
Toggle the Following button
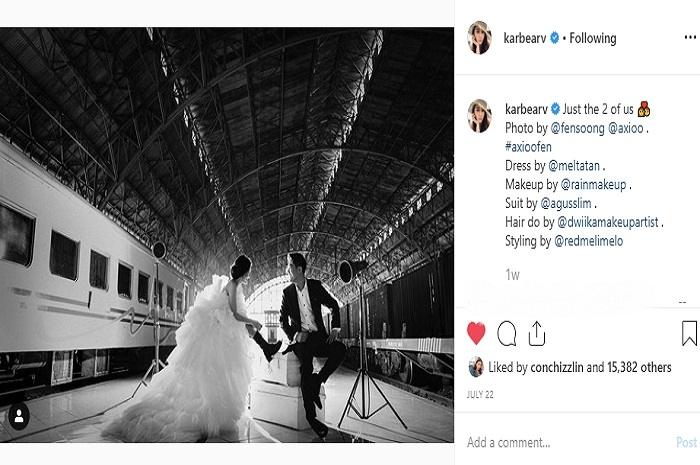point(593,38)
